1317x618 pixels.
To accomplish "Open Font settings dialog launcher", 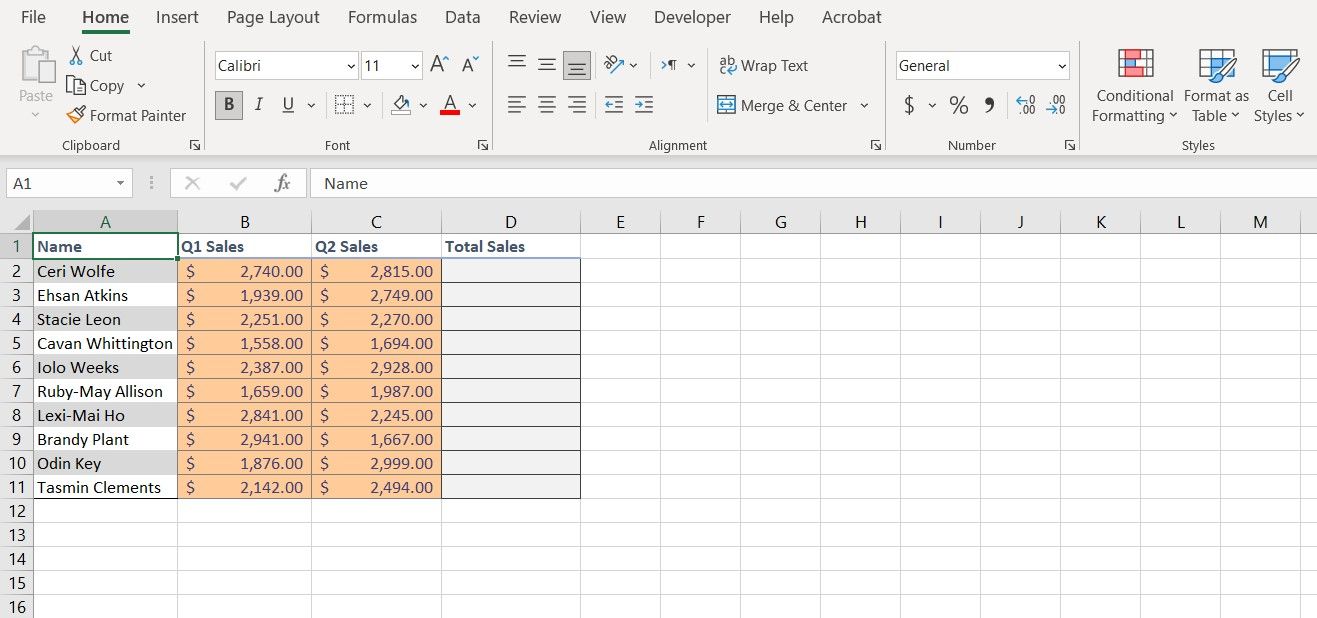I will click(483, 145).
